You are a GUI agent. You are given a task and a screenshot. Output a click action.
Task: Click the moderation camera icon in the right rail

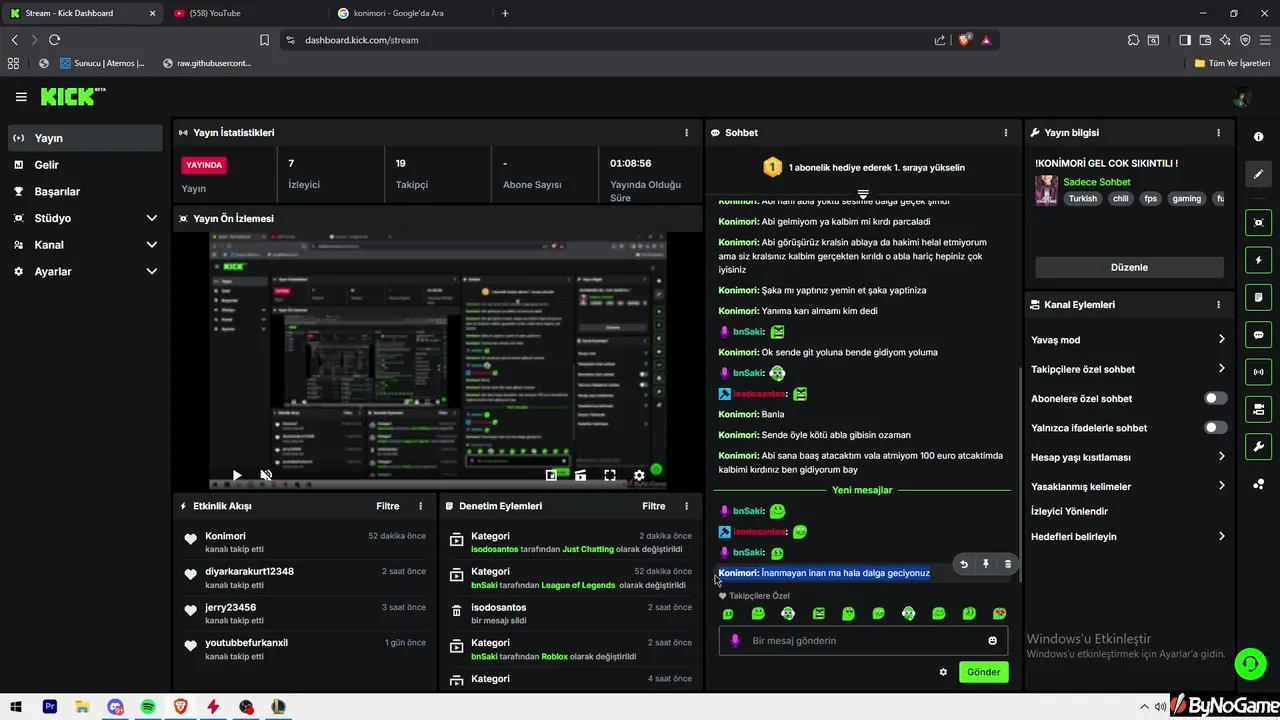pos(1258,409)
